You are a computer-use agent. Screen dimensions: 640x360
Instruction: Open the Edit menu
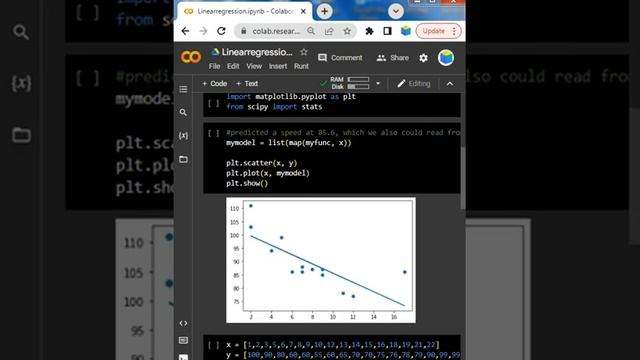233,66
